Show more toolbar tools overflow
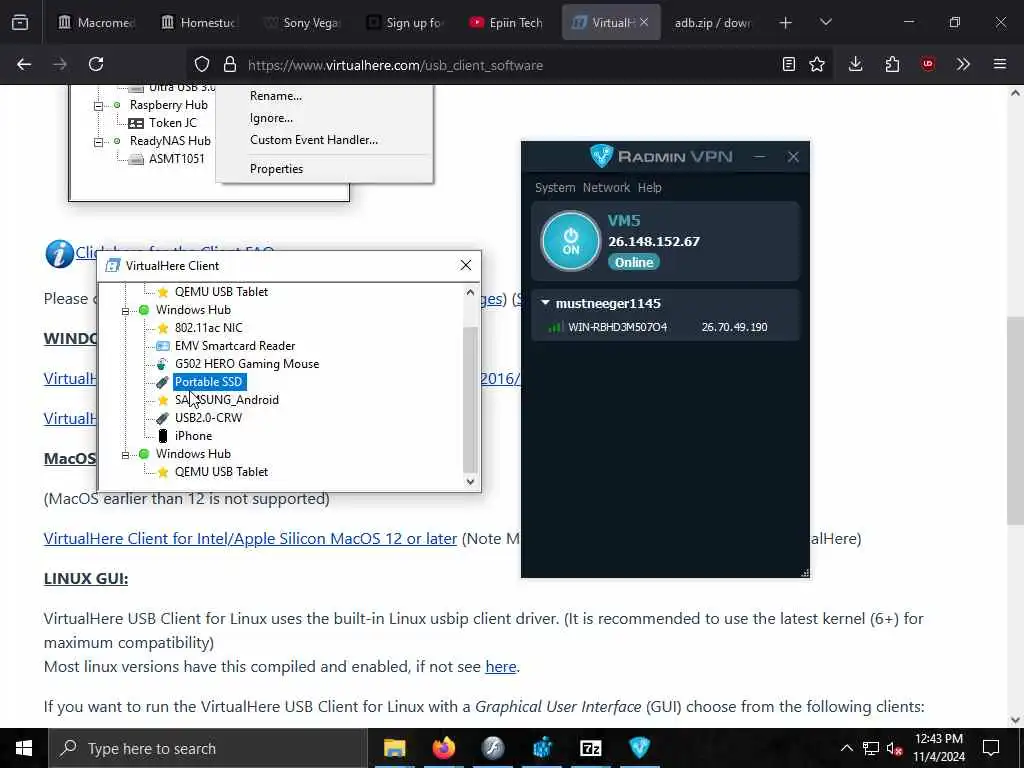Screen dimensions: 1024x768 [963, 65]
